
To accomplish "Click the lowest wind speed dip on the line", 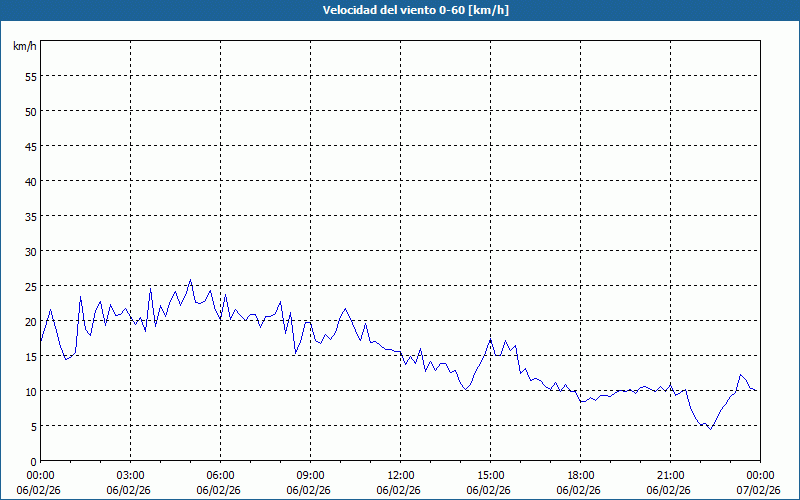I will [711, 429].
